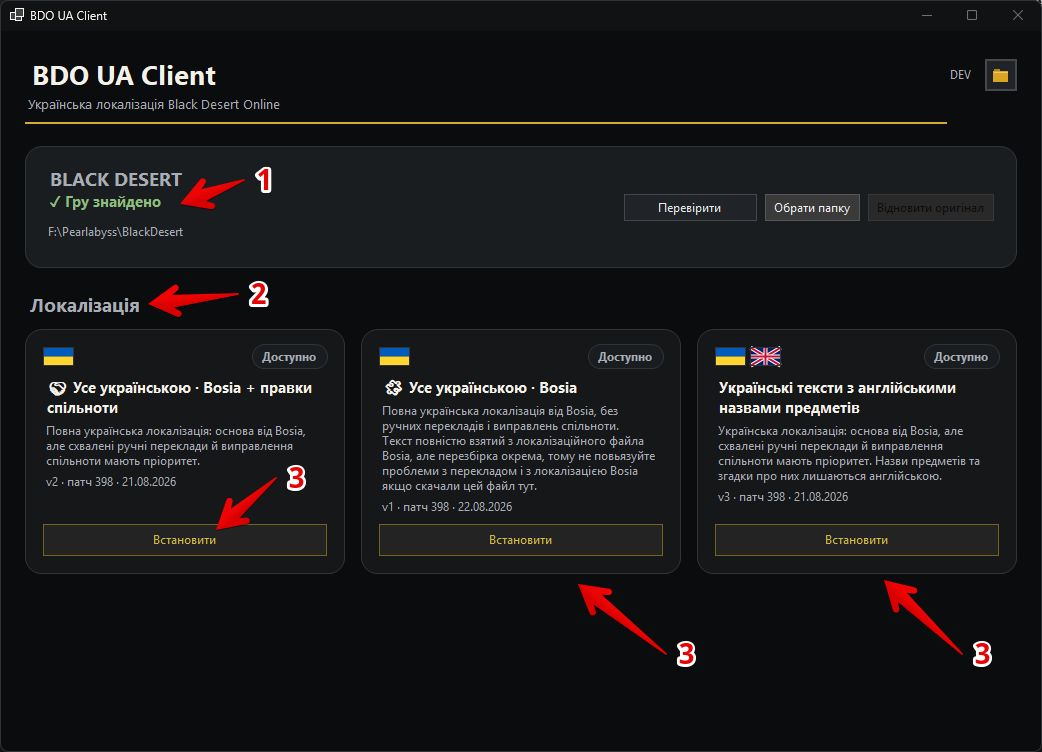Minimize the BDO UA Client window
This screenshot has width=1042, height=752.
pos(927,15)
